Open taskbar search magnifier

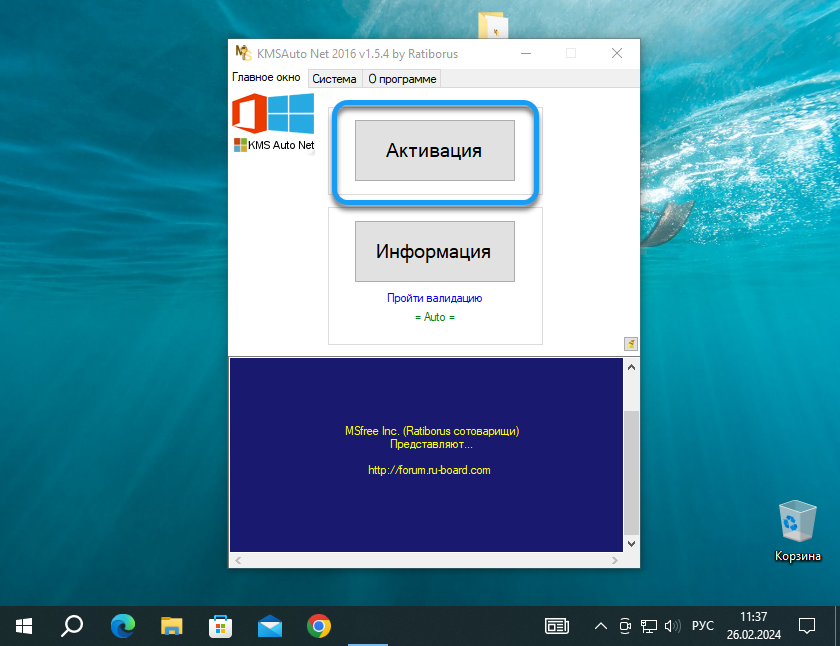(x=72, y=626)
